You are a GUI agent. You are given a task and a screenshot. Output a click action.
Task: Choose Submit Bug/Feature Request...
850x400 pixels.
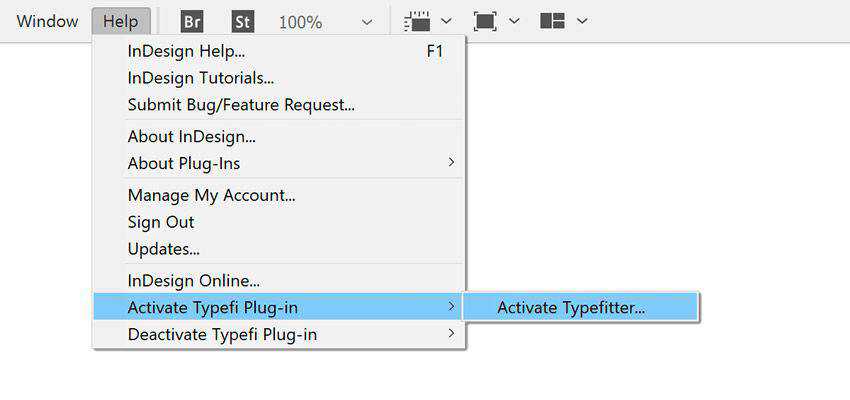[x=241, y=104]
